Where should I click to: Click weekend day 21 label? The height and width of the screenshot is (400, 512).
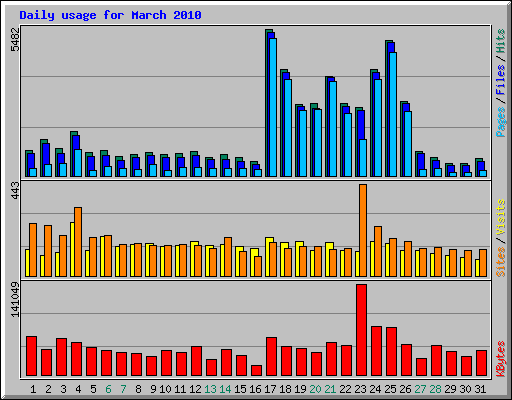[330, 389]
